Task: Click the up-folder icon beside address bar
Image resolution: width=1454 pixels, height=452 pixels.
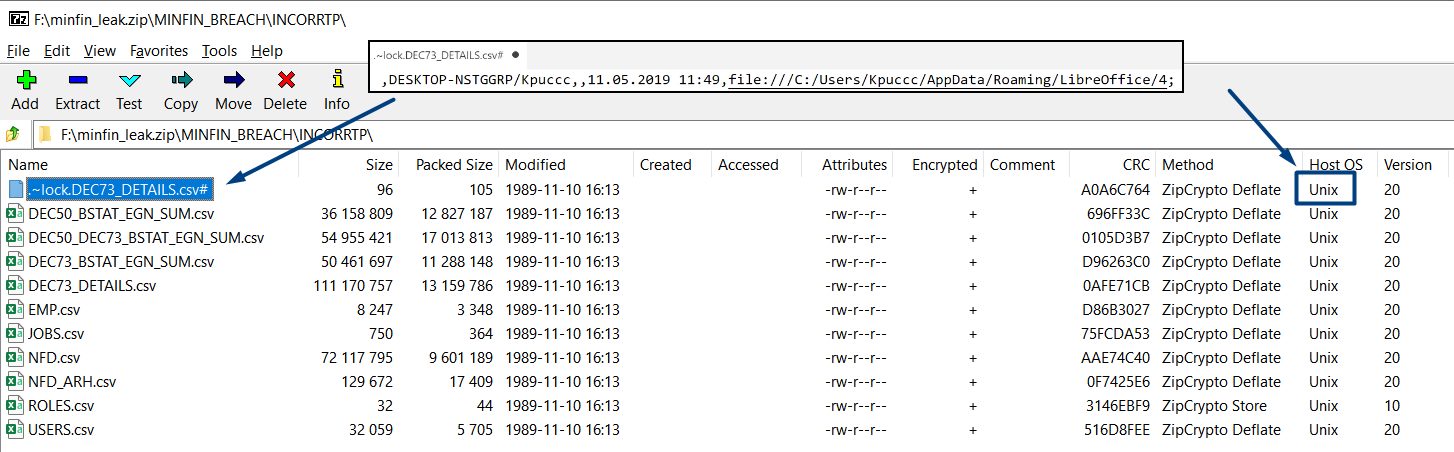Action: 13,133
